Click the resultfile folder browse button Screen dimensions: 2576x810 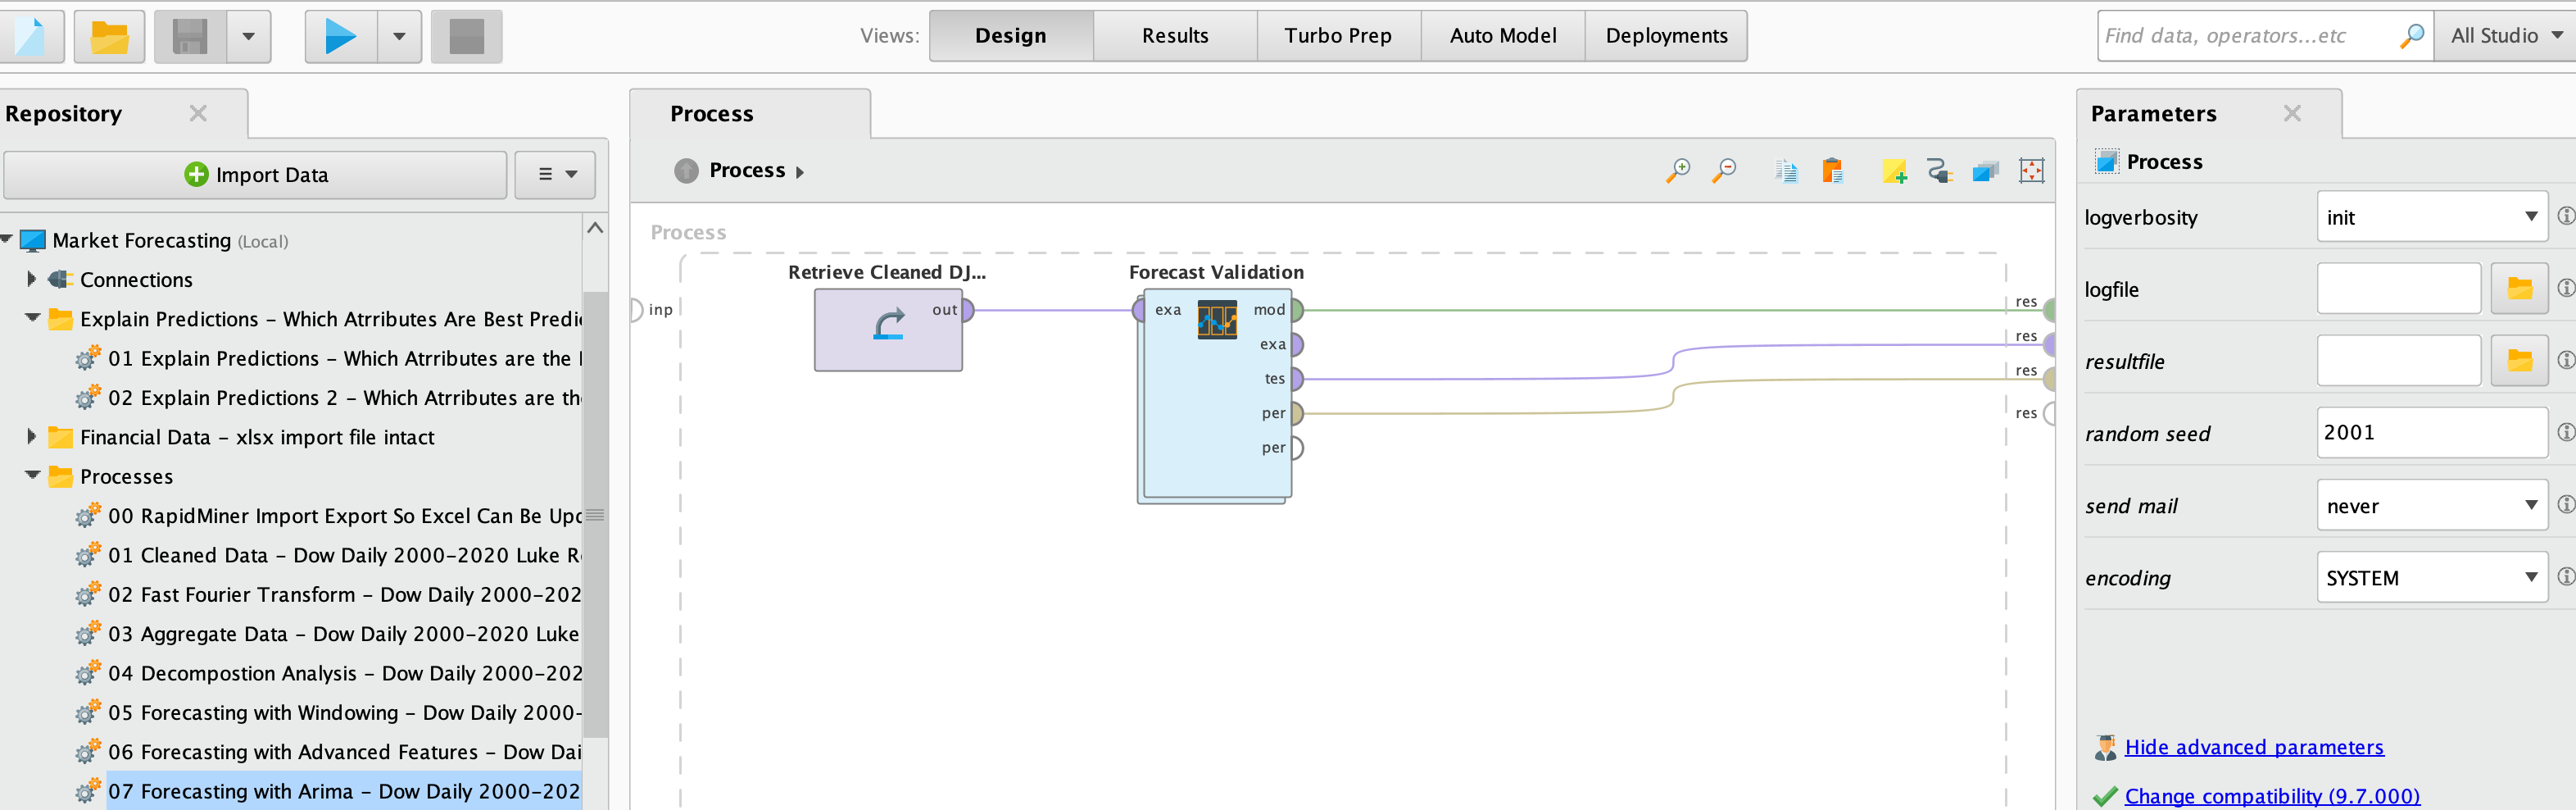point(2519,361)
